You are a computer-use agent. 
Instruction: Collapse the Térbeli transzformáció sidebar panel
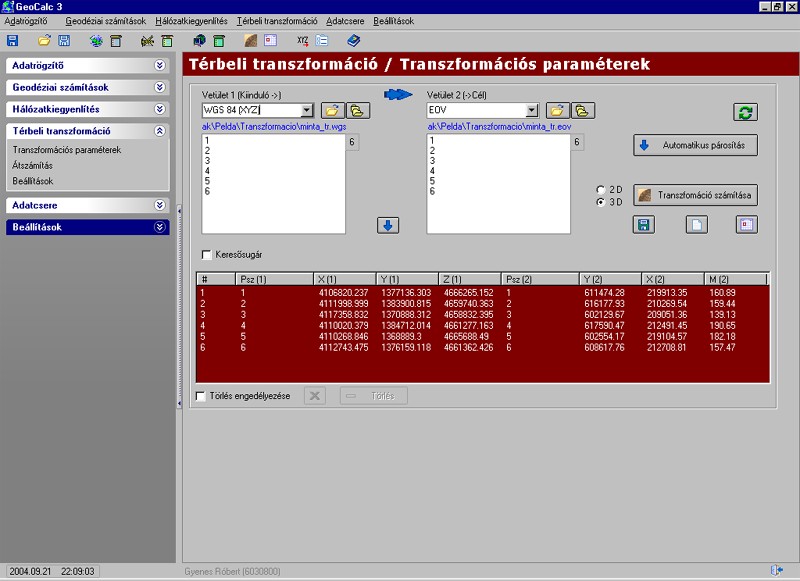tap(160, 131)
